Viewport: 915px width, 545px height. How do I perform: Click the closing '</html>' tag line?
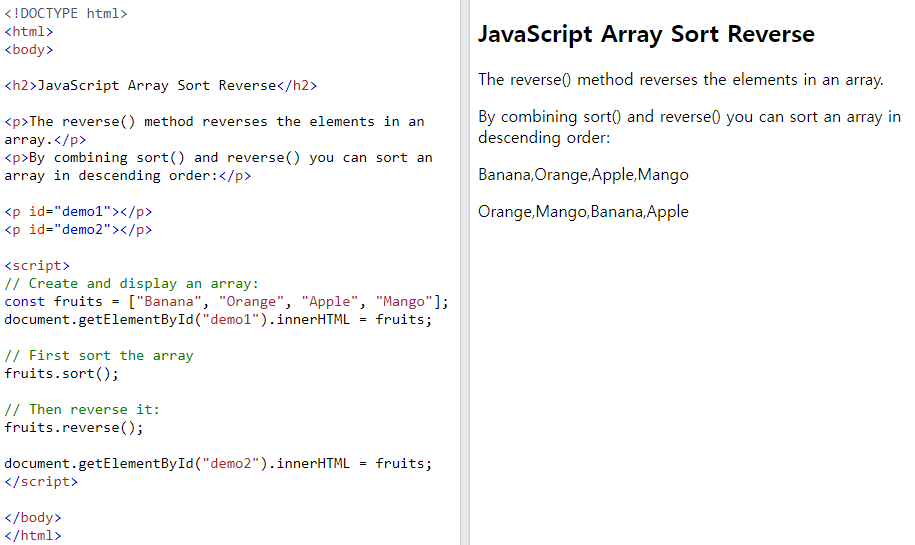(x=33, y=535)
